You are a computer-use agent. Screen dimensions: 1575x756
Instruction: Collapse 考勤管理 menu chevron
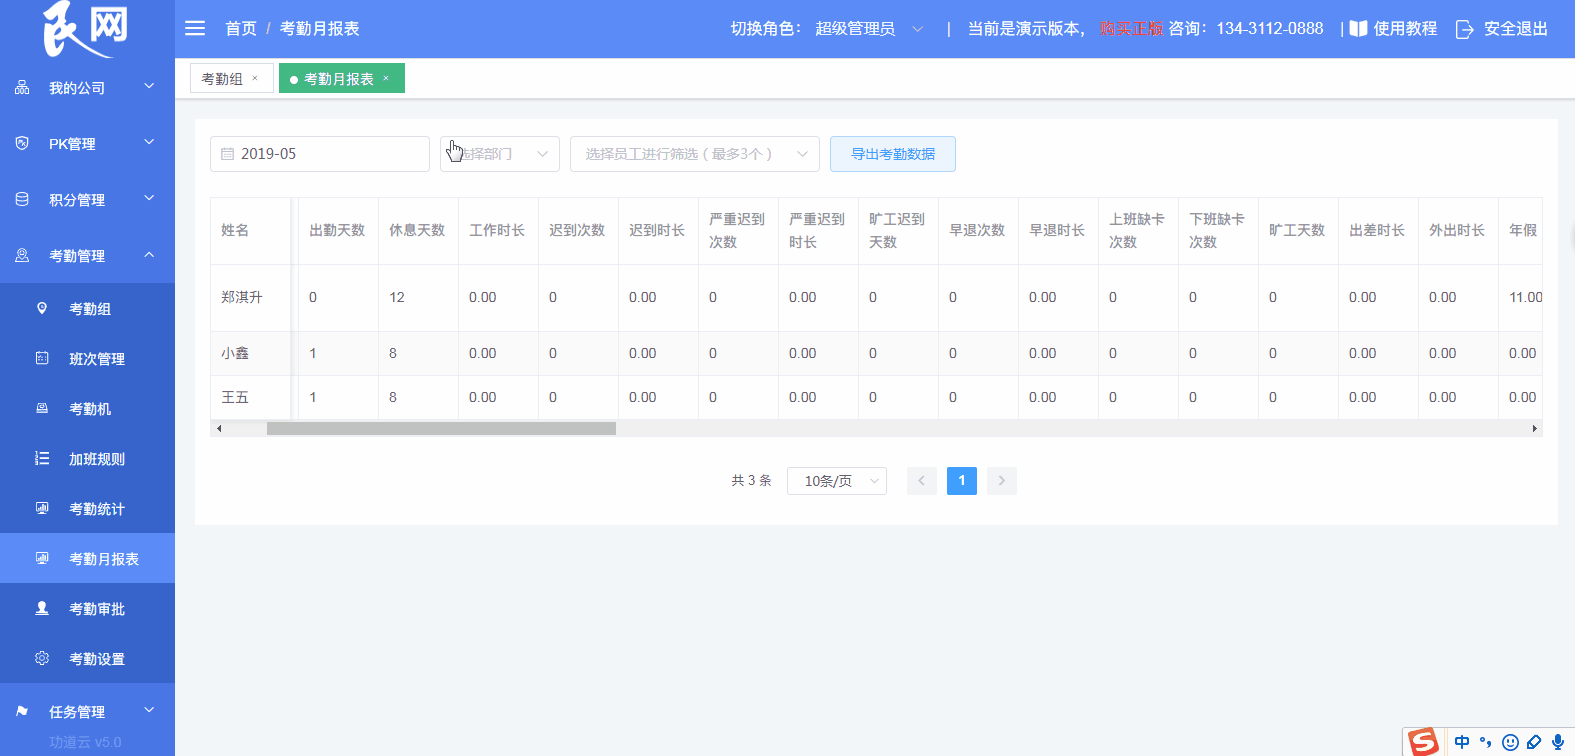click(149, 254)
